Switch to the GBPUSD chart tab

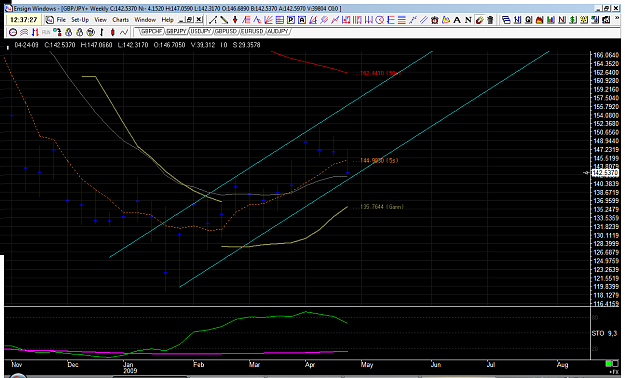pos(226,31)
